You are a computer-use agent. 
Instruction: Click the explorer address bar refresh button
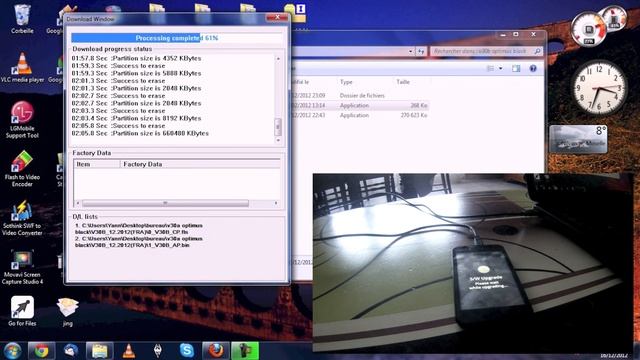pos(421,51)
